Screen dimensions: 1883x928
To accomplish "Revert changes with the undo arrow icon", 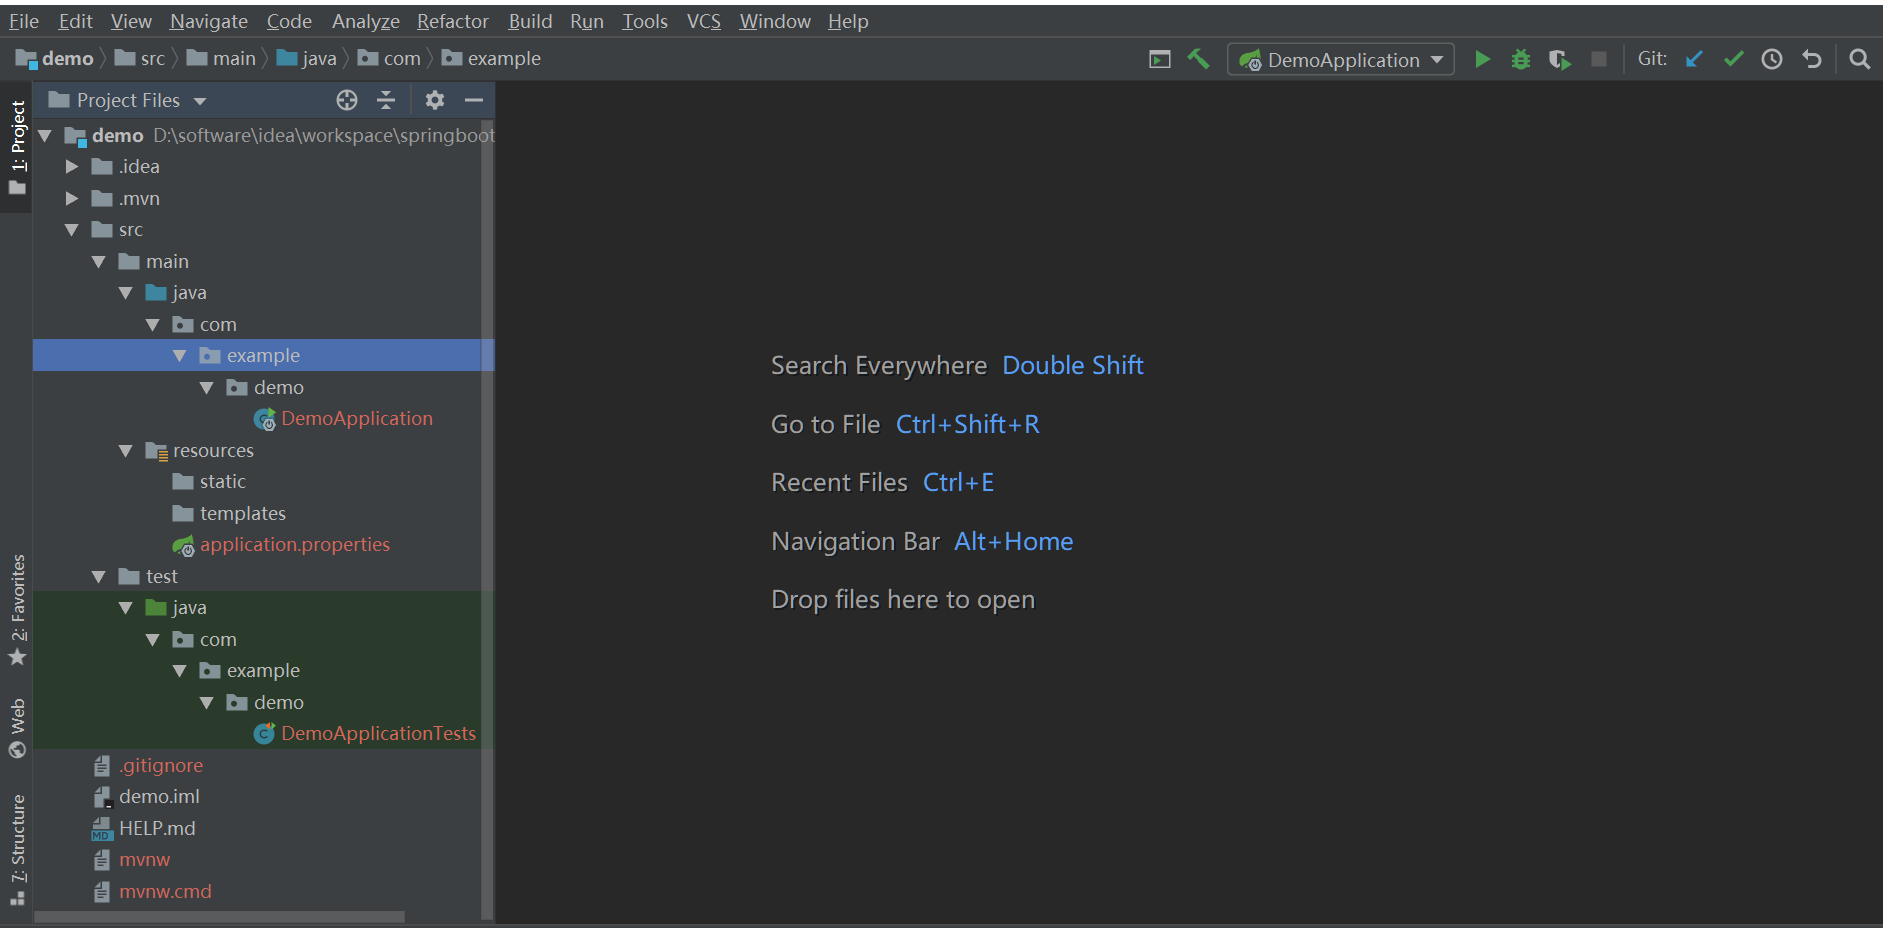I will (x=1812, y=59).
